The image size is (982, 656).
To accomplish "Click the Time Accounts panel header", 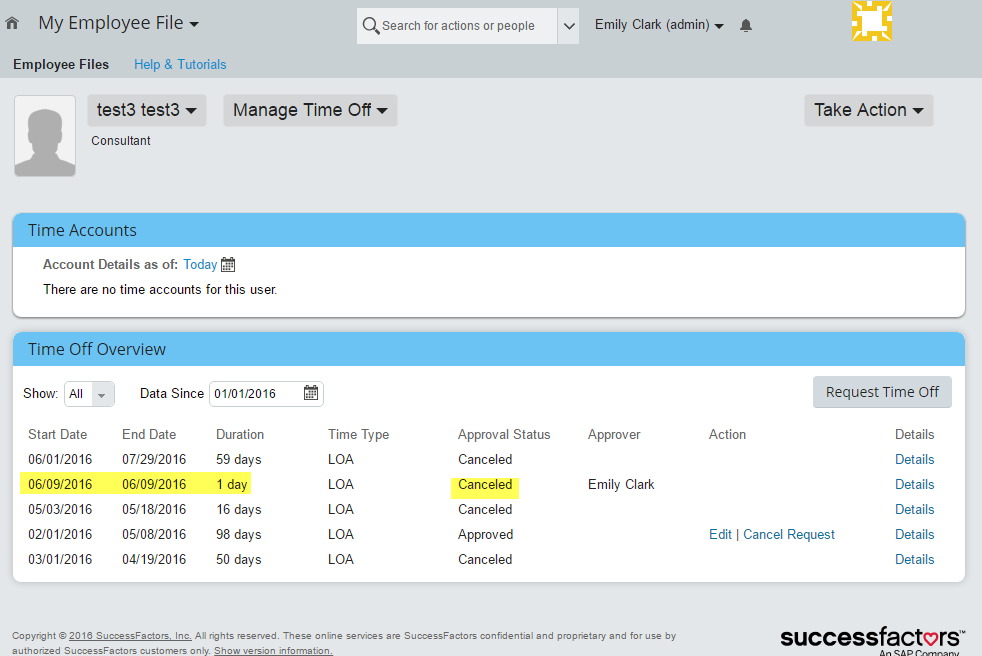I will (x=489, y=230).
